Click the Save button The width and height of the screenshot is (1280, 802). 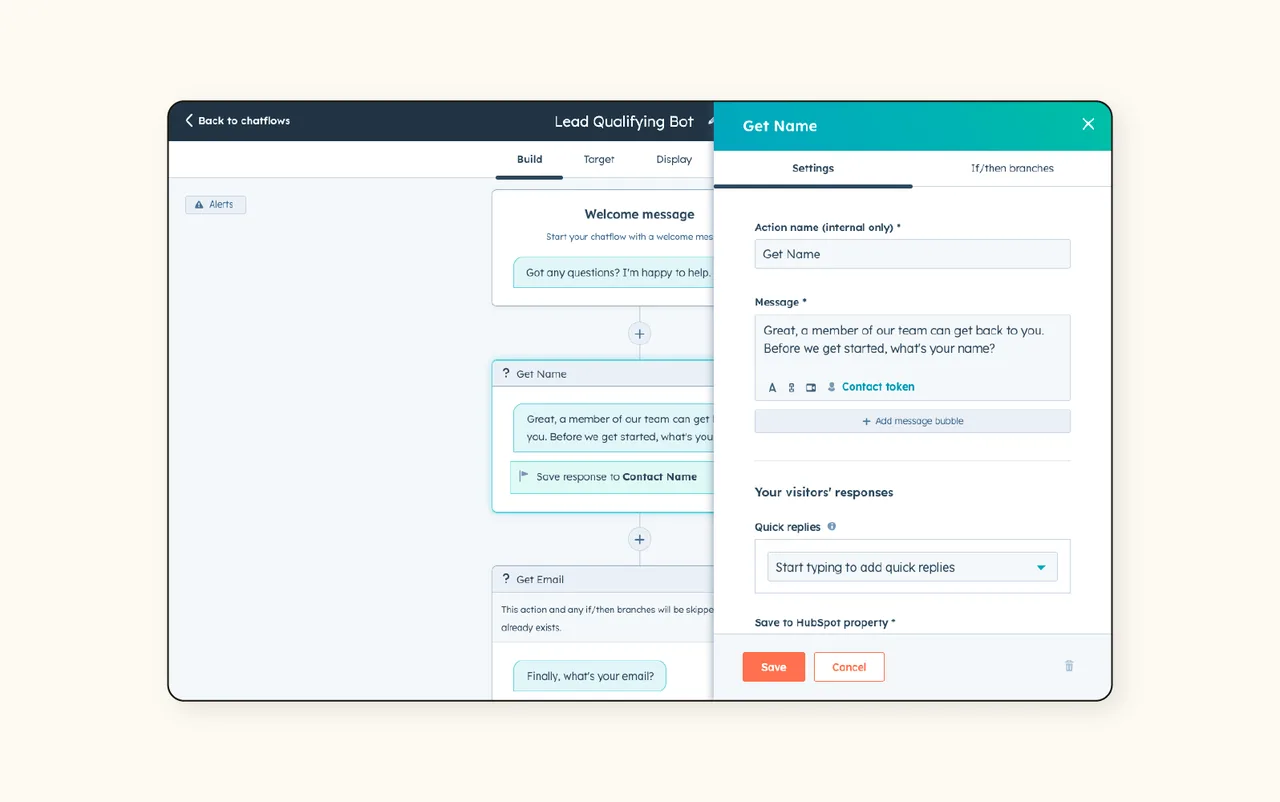774,667
